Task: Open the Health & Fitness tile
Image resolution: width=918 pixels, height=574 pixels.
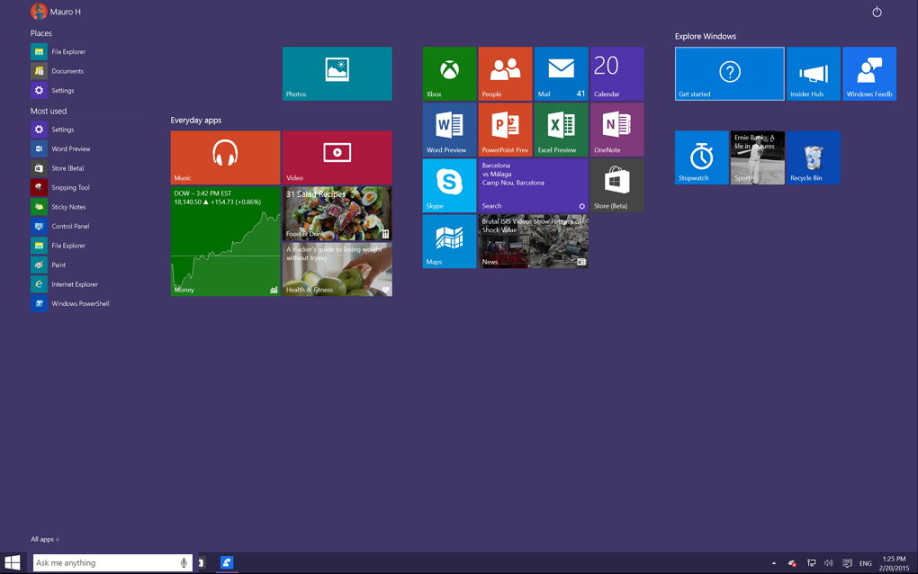Action: point(337,269)
